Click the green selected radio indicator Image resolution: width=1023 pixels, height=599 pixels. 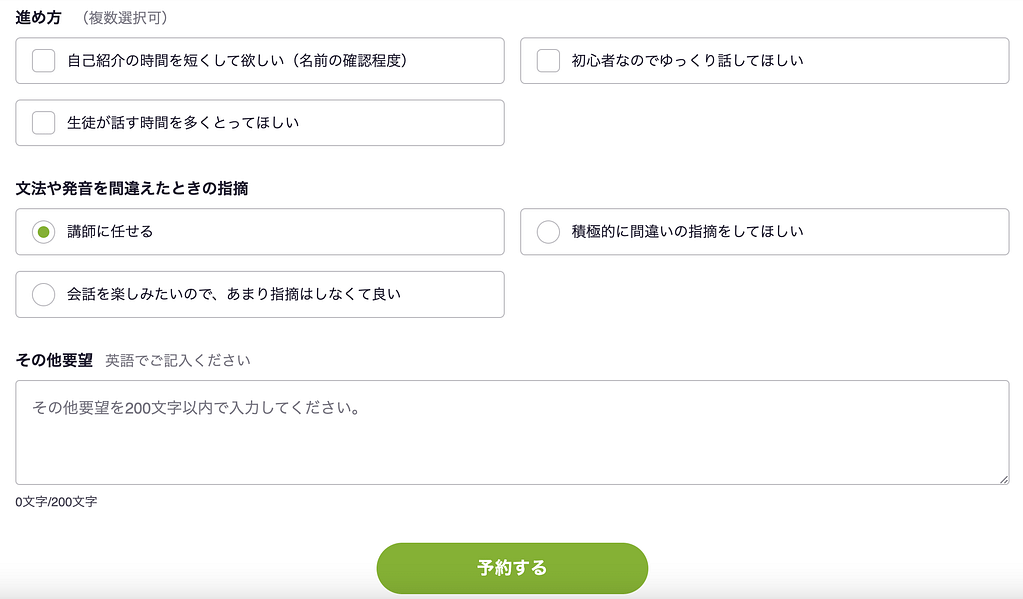[43, 232]
